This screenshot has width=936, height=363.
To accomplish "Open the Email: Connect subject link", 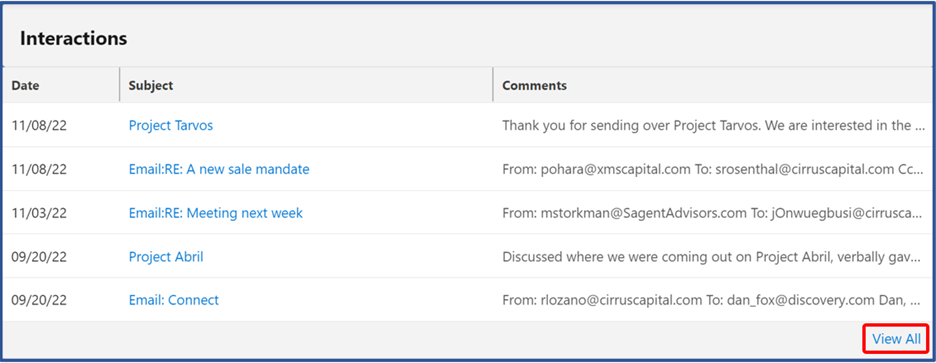I will point(174,300).
